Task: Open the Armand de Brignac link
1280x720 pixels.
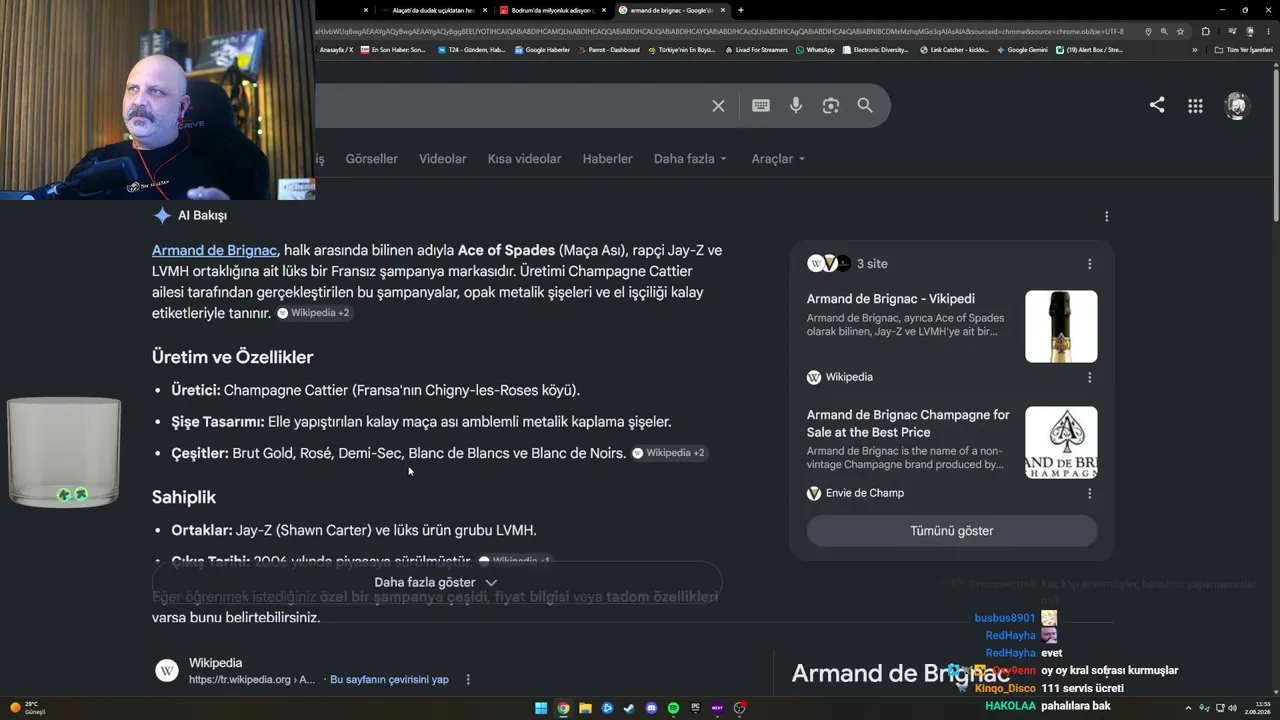Action: (214, 250)
